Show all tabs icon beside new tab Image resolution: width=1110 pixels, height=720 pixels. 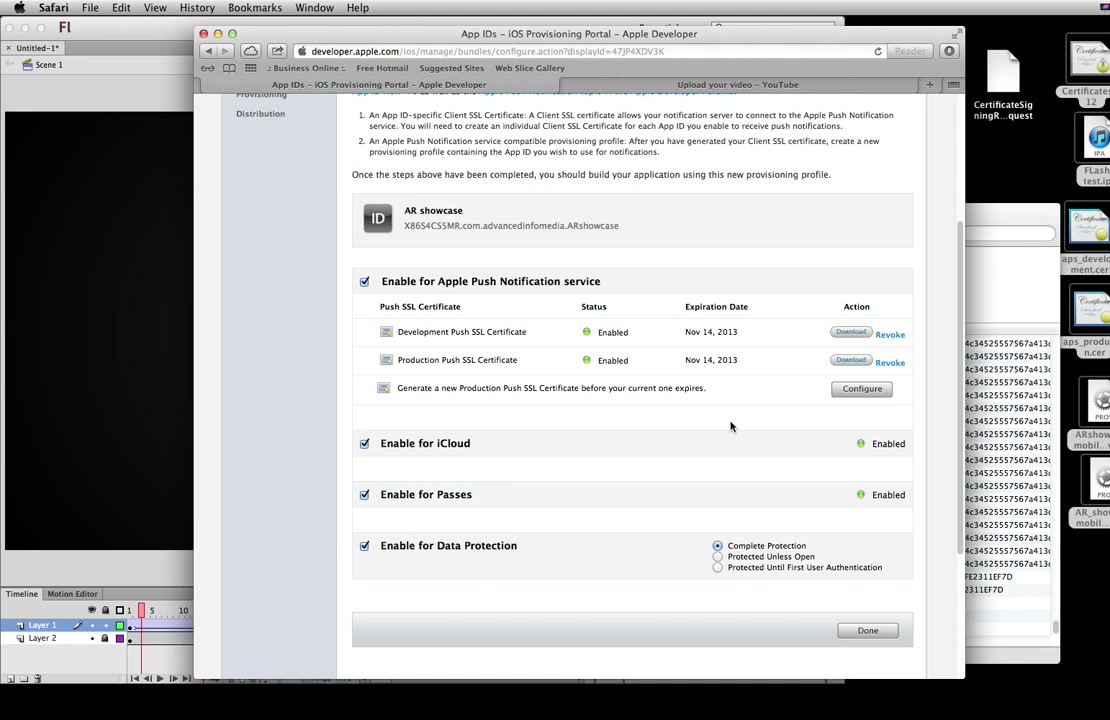point(954,84)
